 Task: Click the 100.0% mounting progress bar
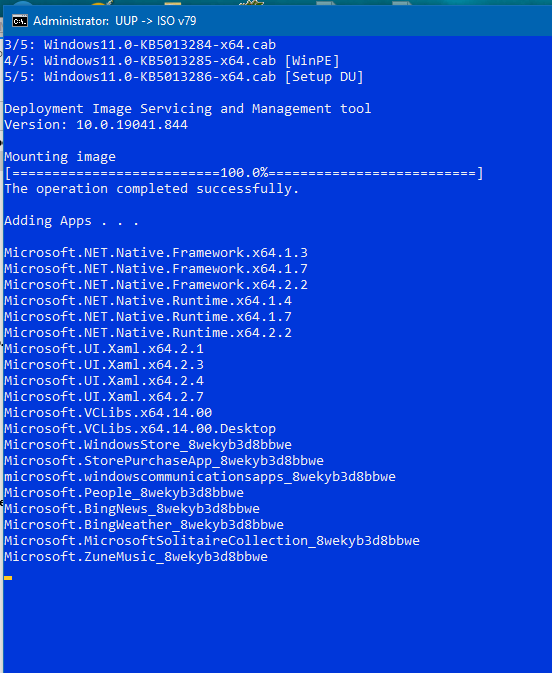[x=244, y=173]
